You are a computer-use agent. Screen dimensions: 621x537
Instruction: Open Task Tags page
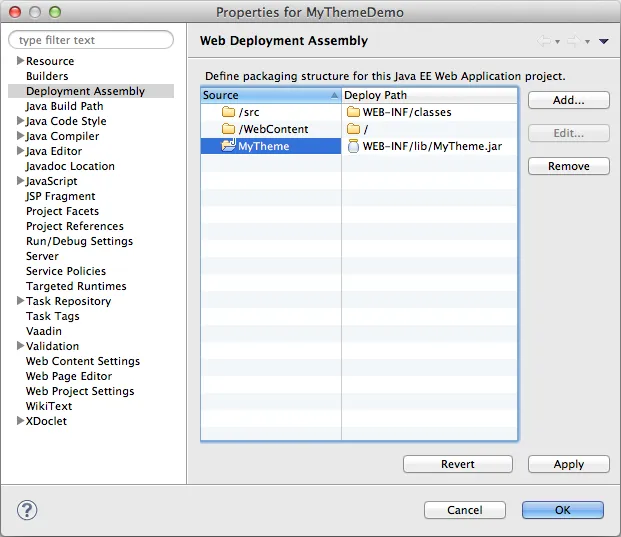pos(53,316)
